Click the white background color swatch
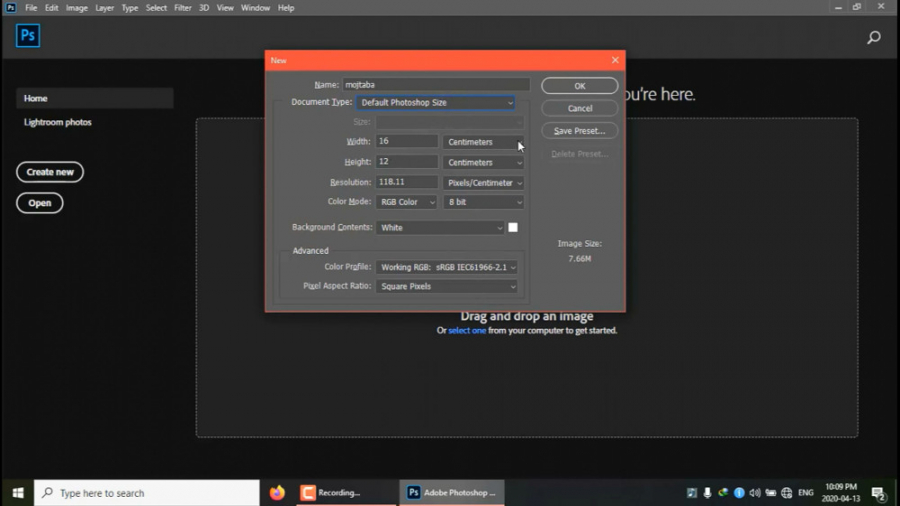900x506 pixels. click(x=513, y=228)
